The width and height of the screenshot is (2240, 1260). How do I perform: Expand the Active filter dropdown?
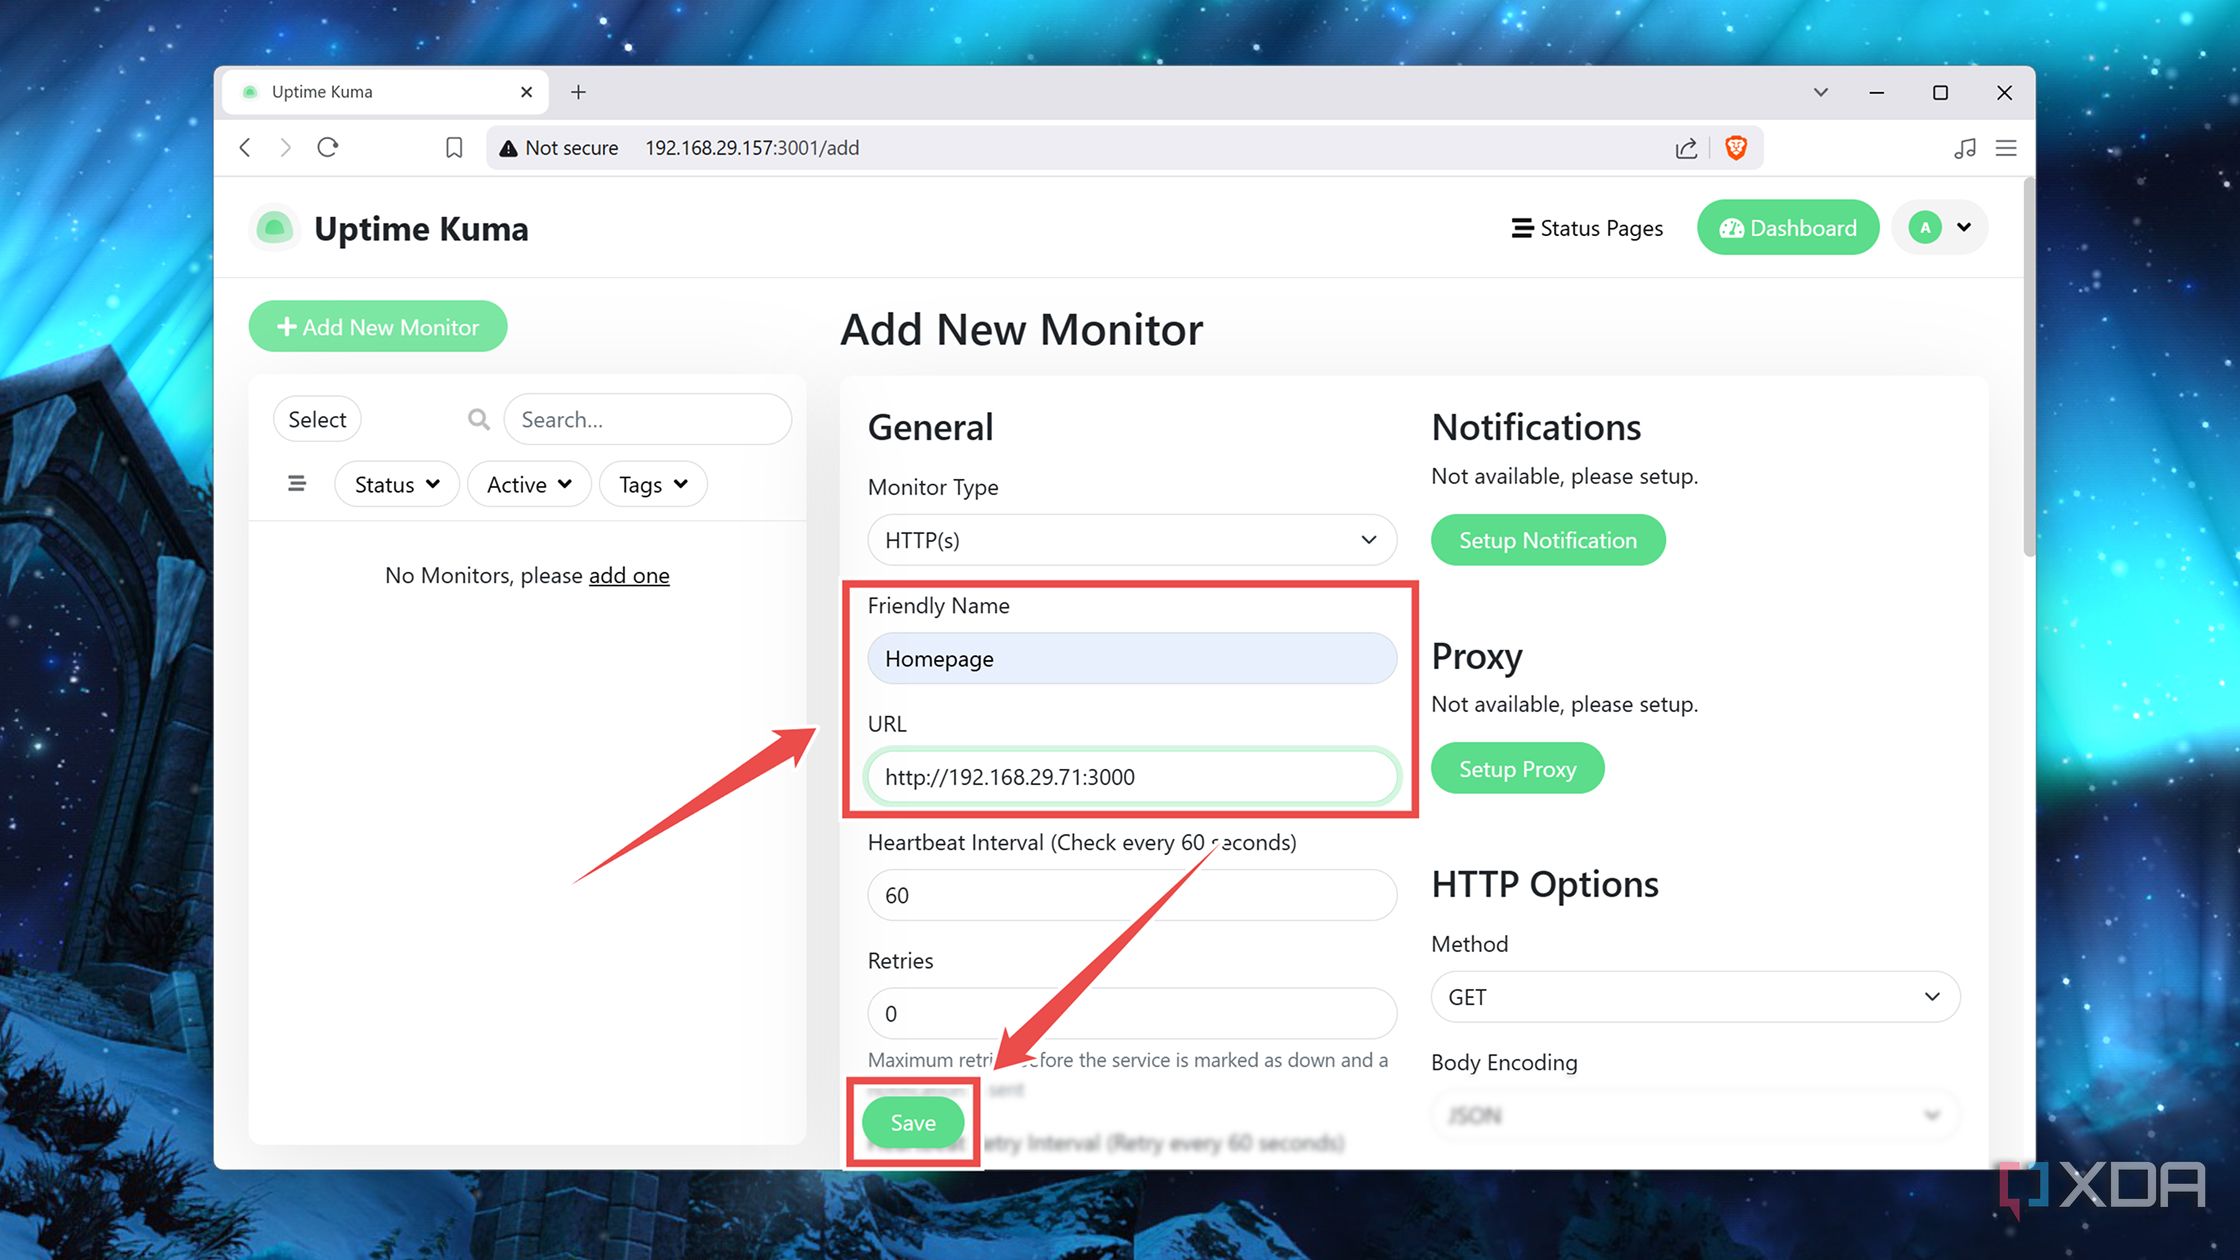click(528, 484)
